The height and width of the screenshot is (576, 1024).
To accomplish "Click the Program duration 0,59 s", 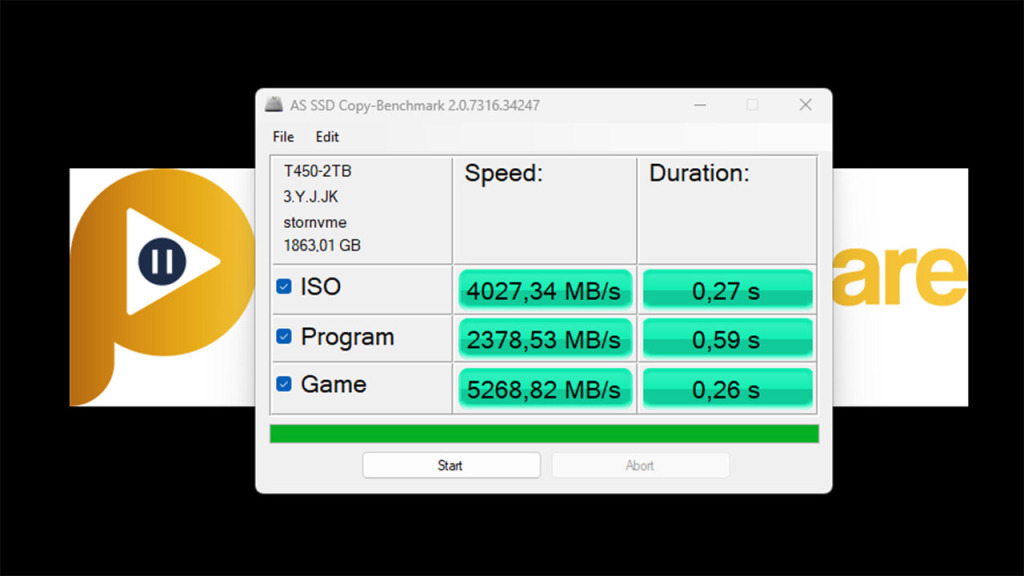I will pyautogui.click(x=727, y=339).
